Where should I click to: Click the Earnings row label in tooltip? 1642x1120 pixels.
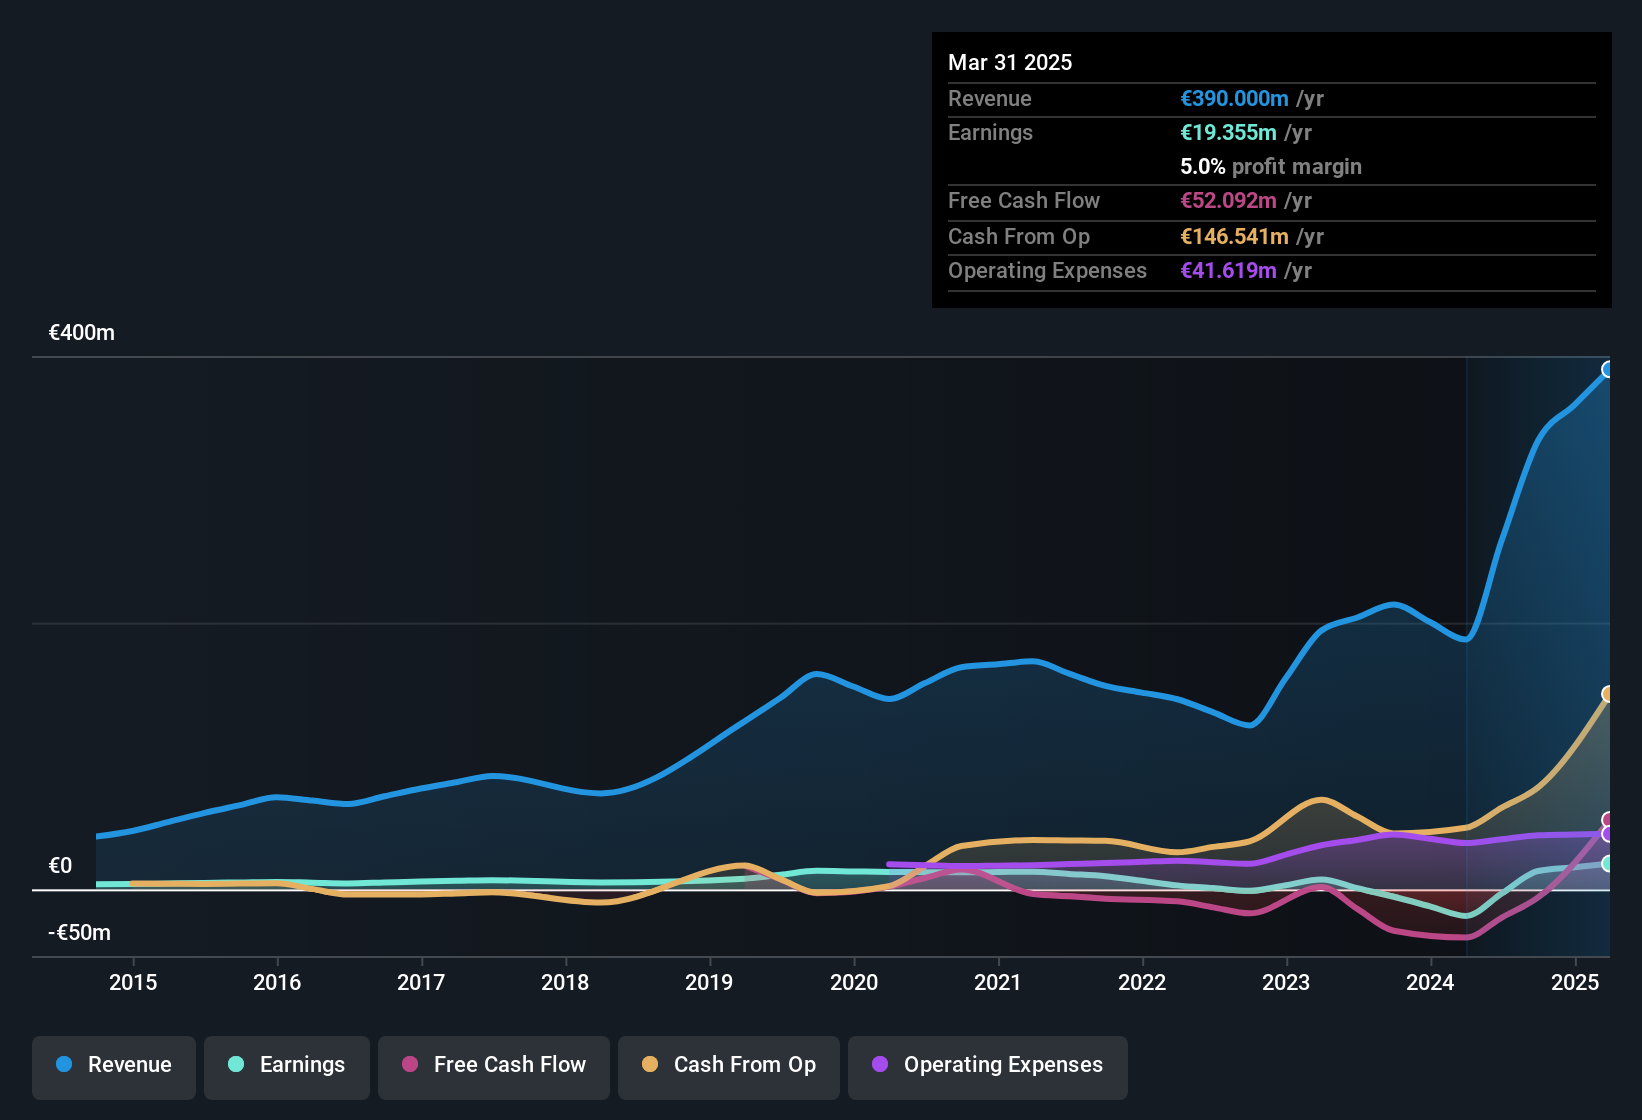(x=990, y=132)
